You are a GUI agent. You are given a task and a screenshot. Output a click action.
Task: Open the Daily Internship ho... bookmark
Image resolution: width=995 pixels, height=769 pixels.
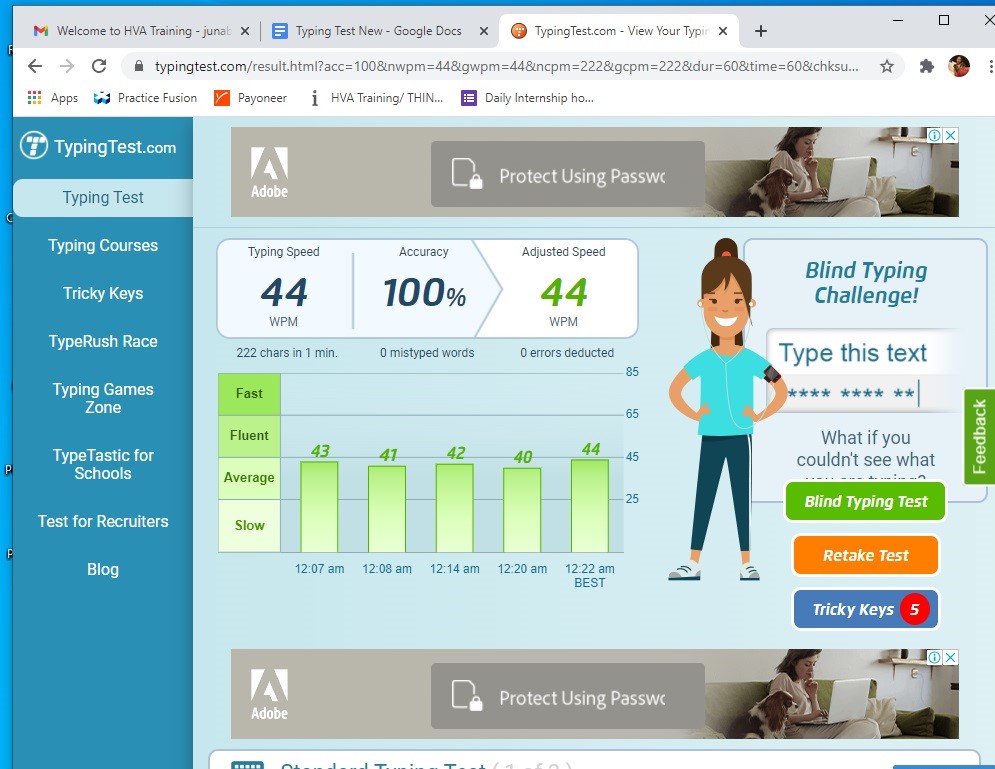click(528, 98)
